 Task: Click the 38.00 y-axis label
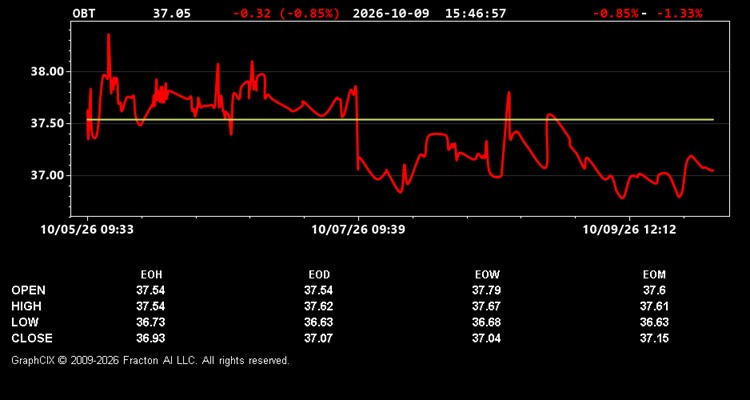pos(47,72)
